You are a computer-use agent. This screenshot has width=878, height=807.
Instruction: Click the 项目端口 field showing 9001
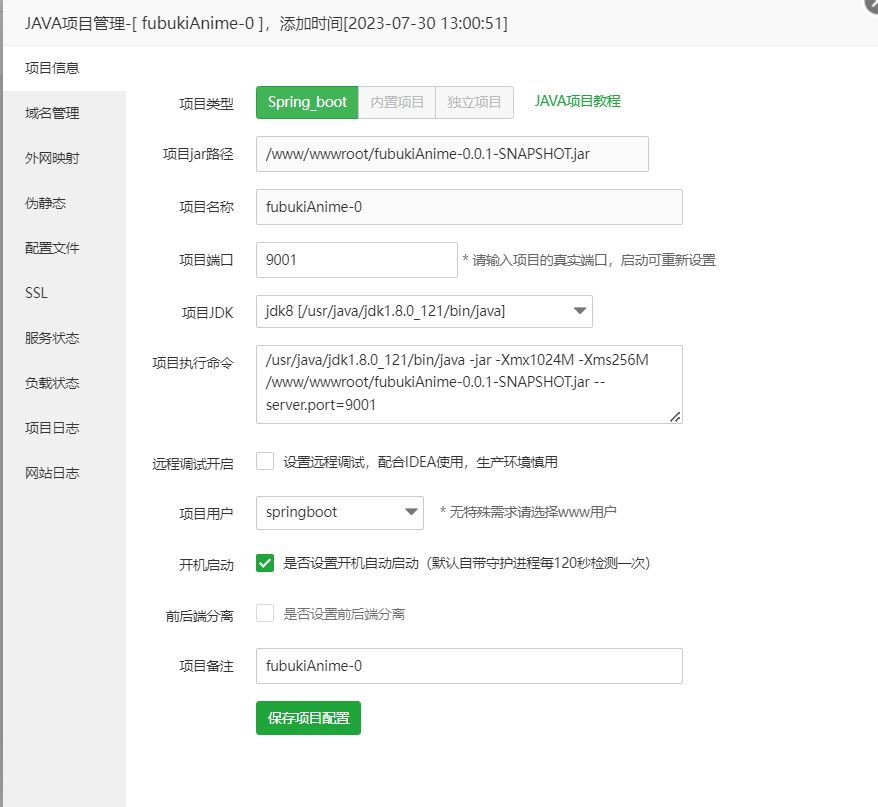click(357, 260)
